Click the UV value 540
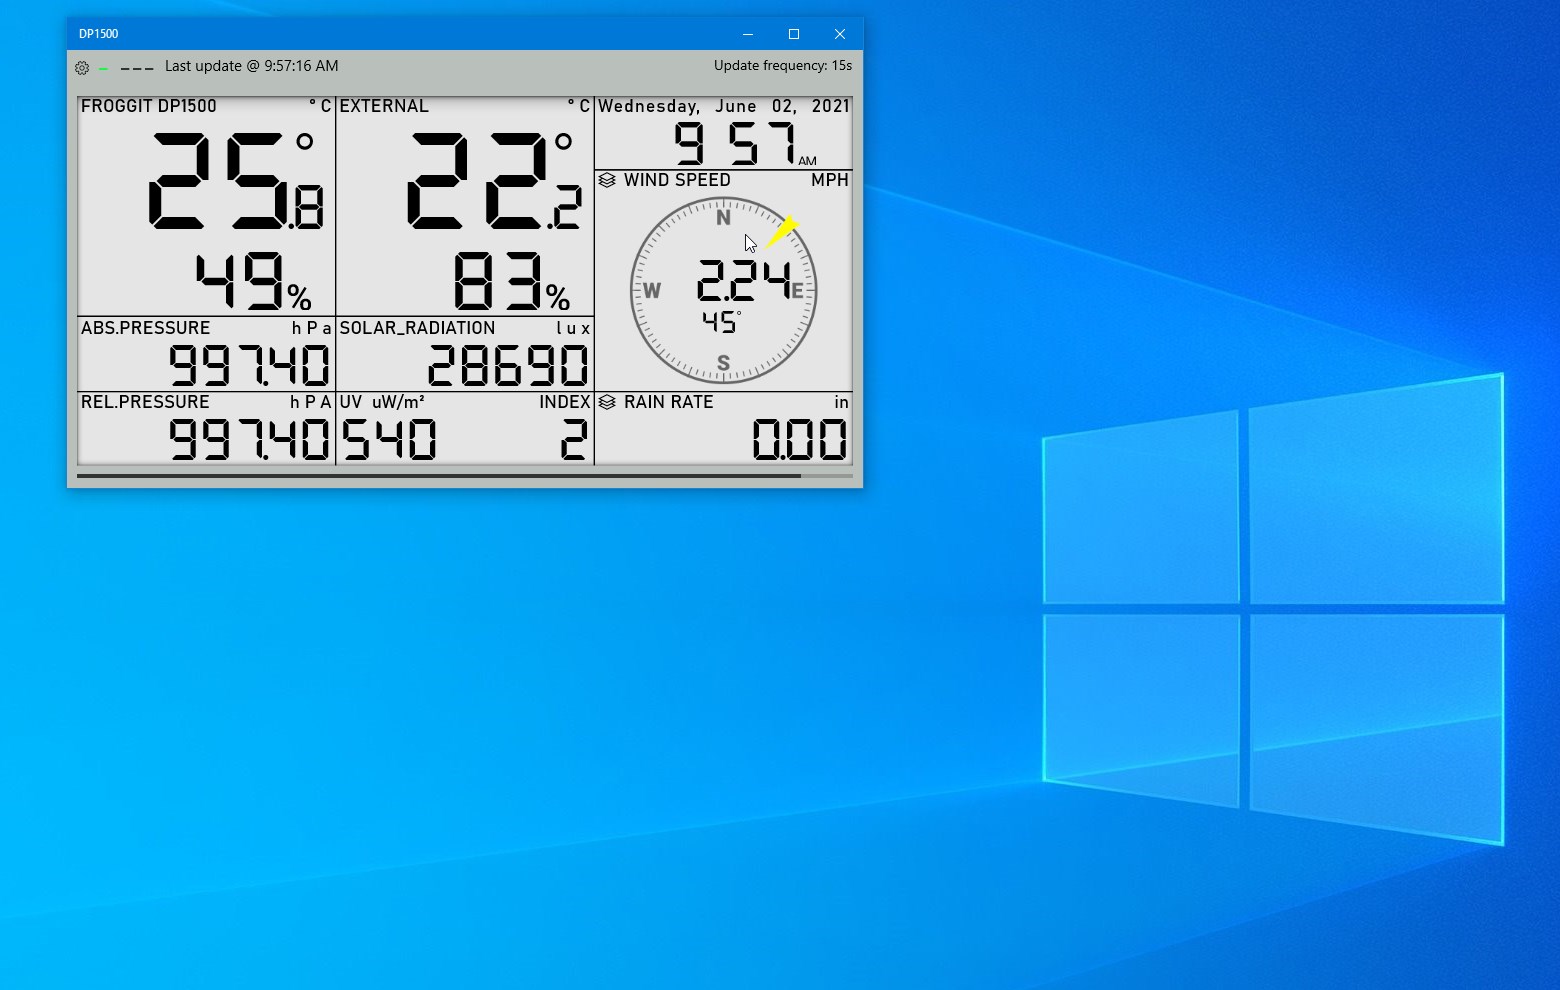 389,439
